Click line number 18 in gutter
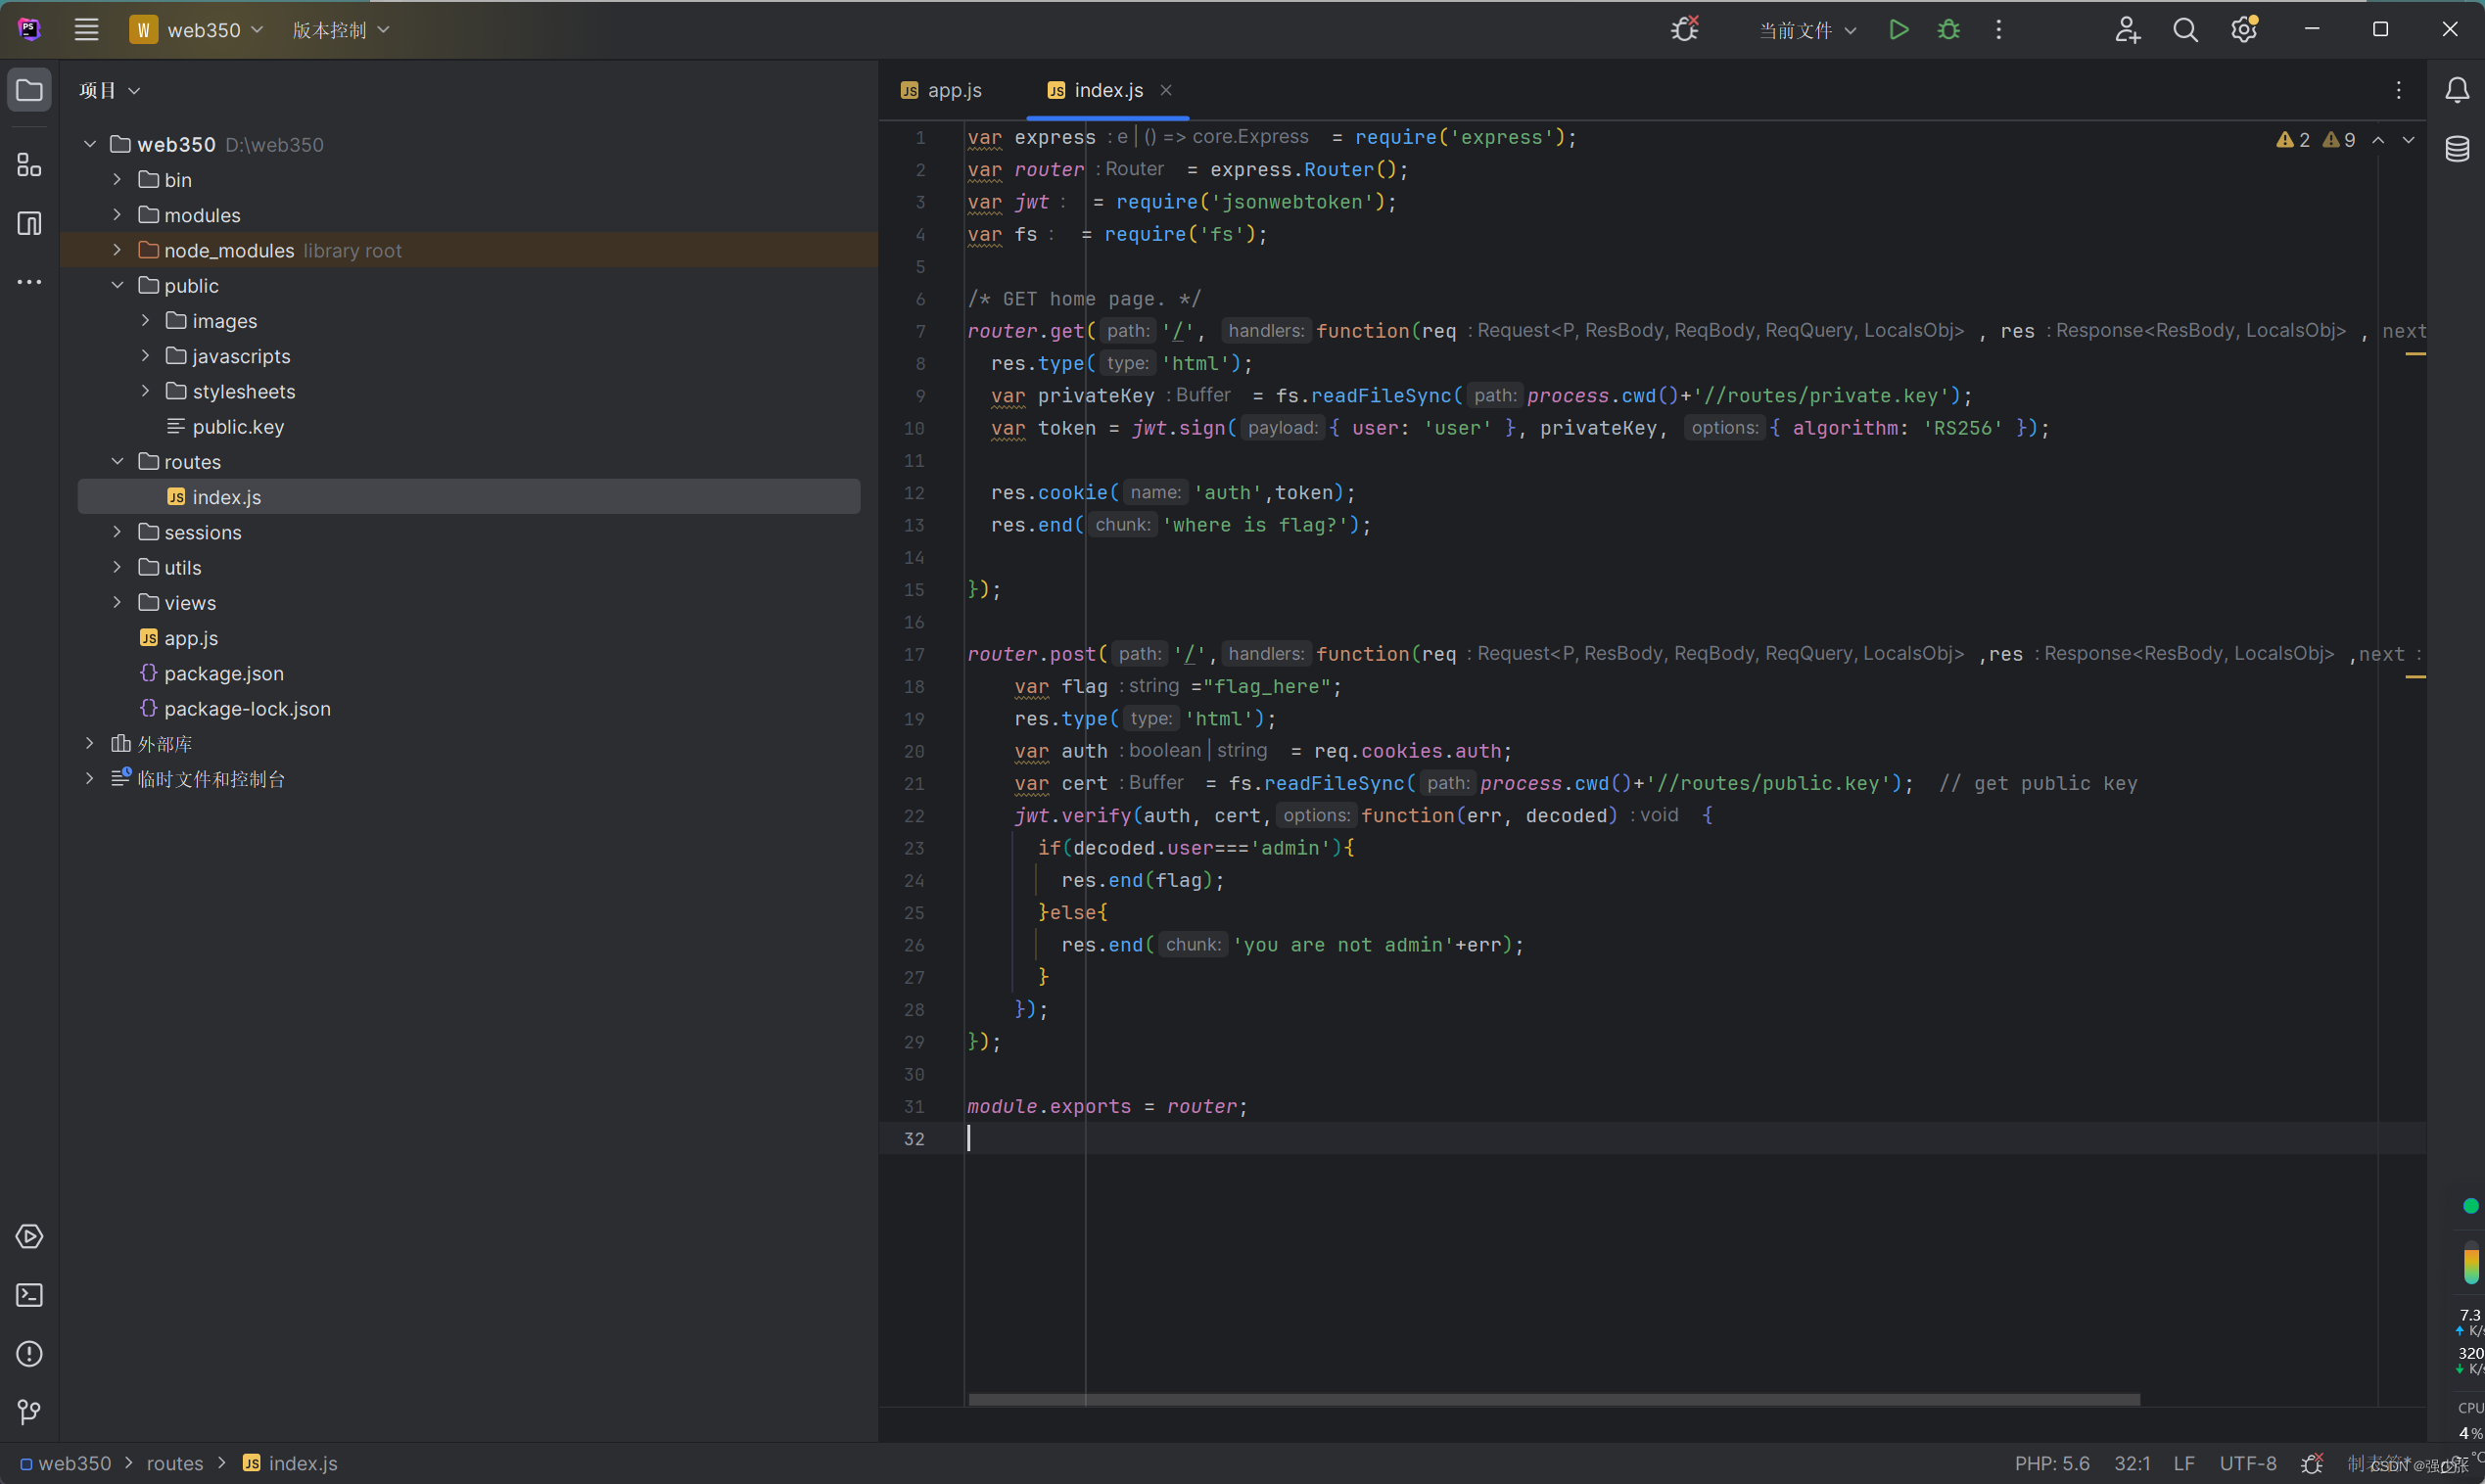This screenshot has height=1484, width=2485. 914,686
